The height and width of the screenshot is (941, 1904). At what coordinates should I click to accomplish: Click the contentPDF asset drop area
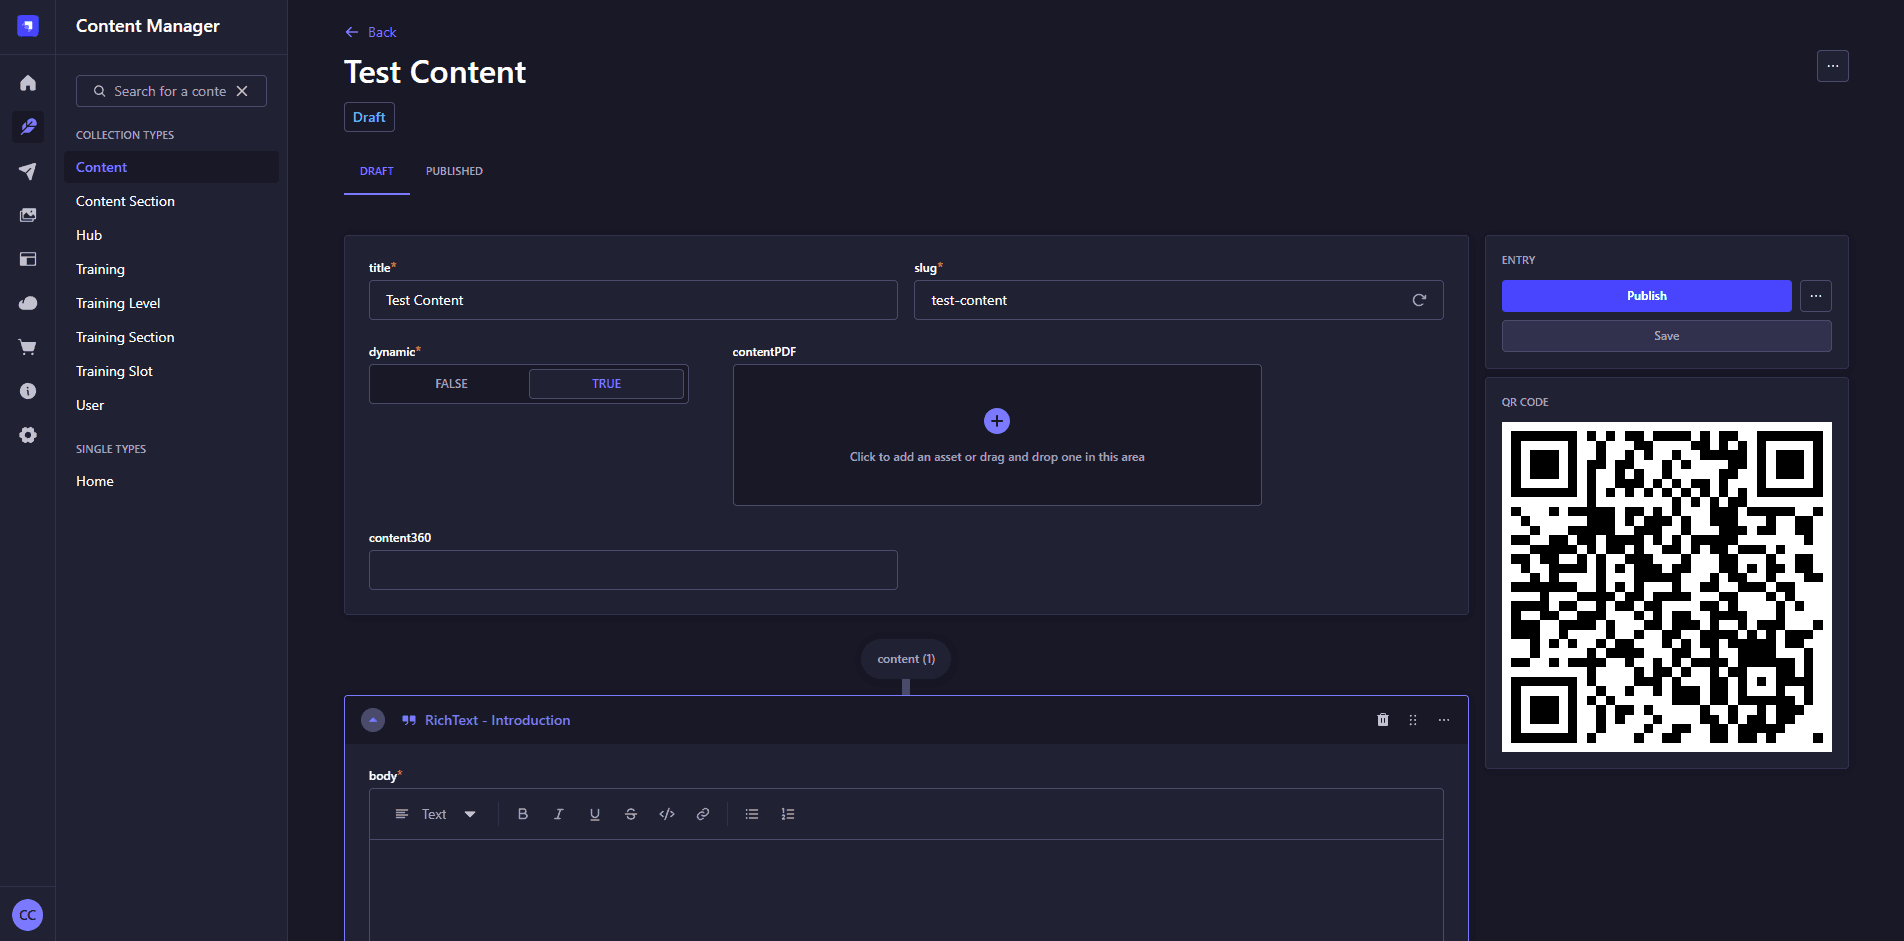(997, 435)
